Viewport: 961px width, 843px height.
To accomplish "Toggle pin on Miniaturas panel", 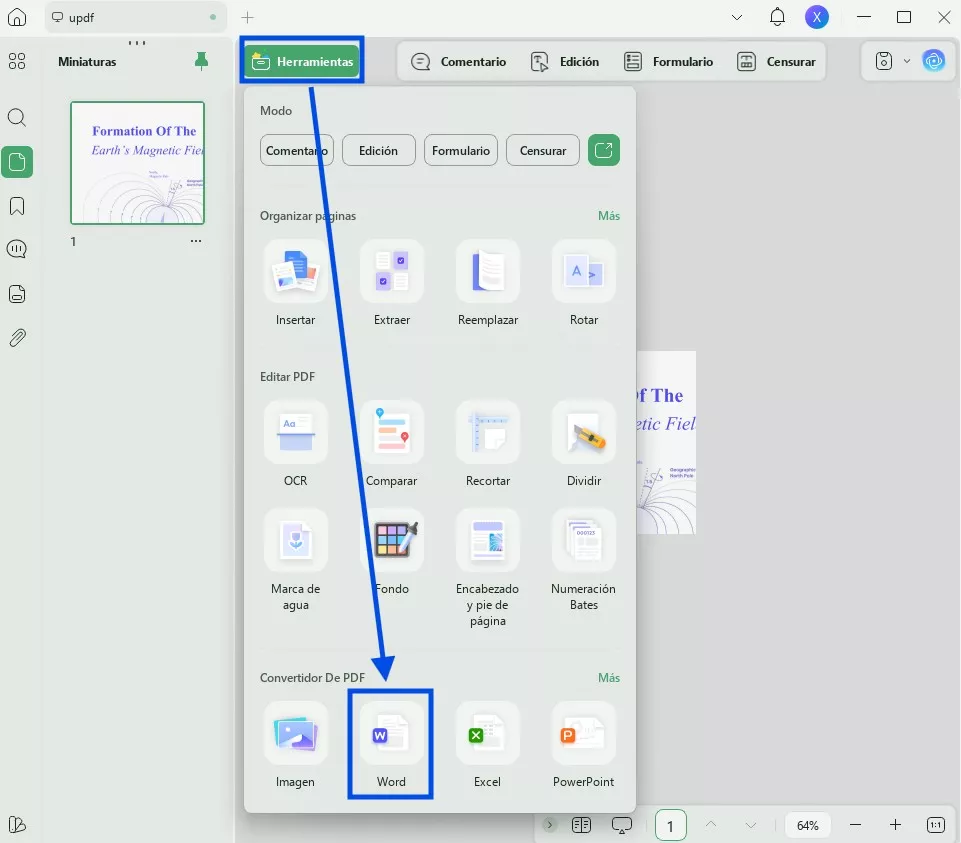I will 201,61.
